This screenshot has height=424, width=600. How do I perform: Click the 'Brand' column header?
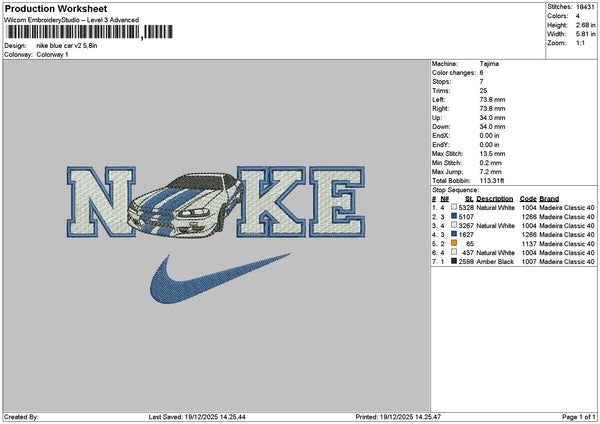click(x=549, y=199)
